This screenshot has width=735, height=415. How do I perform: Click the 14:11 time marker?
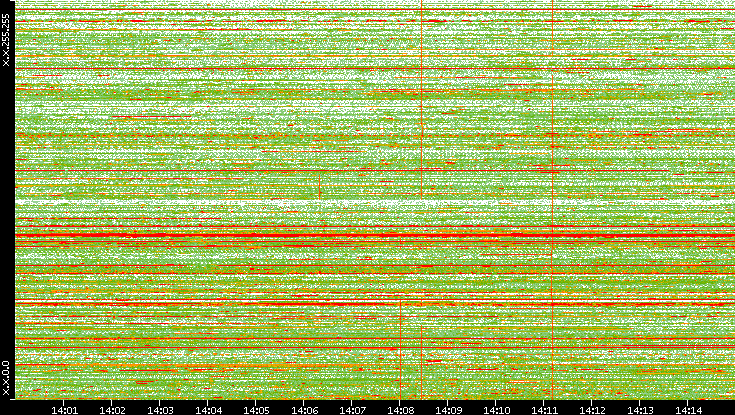(x=545, y=409)
